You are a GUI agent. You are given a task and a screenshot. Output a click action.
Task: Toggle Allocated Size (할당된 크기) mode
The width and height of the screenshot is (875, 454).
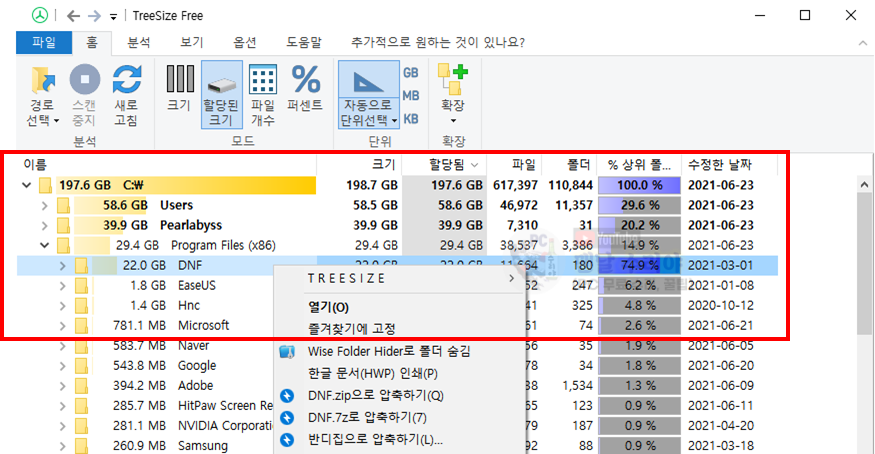[x=222, y=95]
